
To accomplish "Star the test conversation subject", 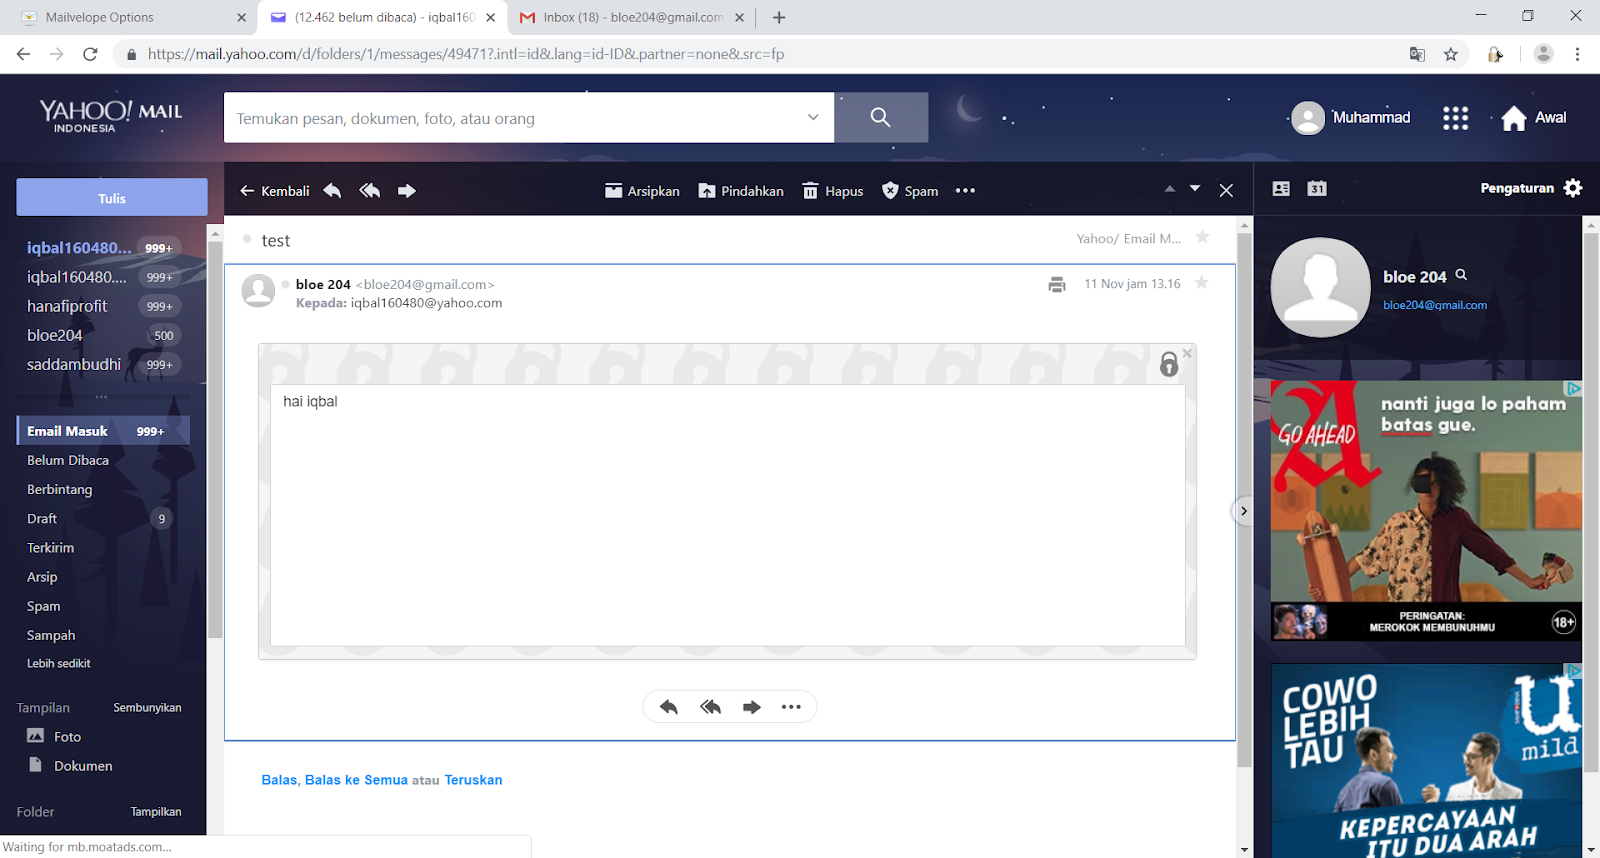I will tap(1203, 237).
